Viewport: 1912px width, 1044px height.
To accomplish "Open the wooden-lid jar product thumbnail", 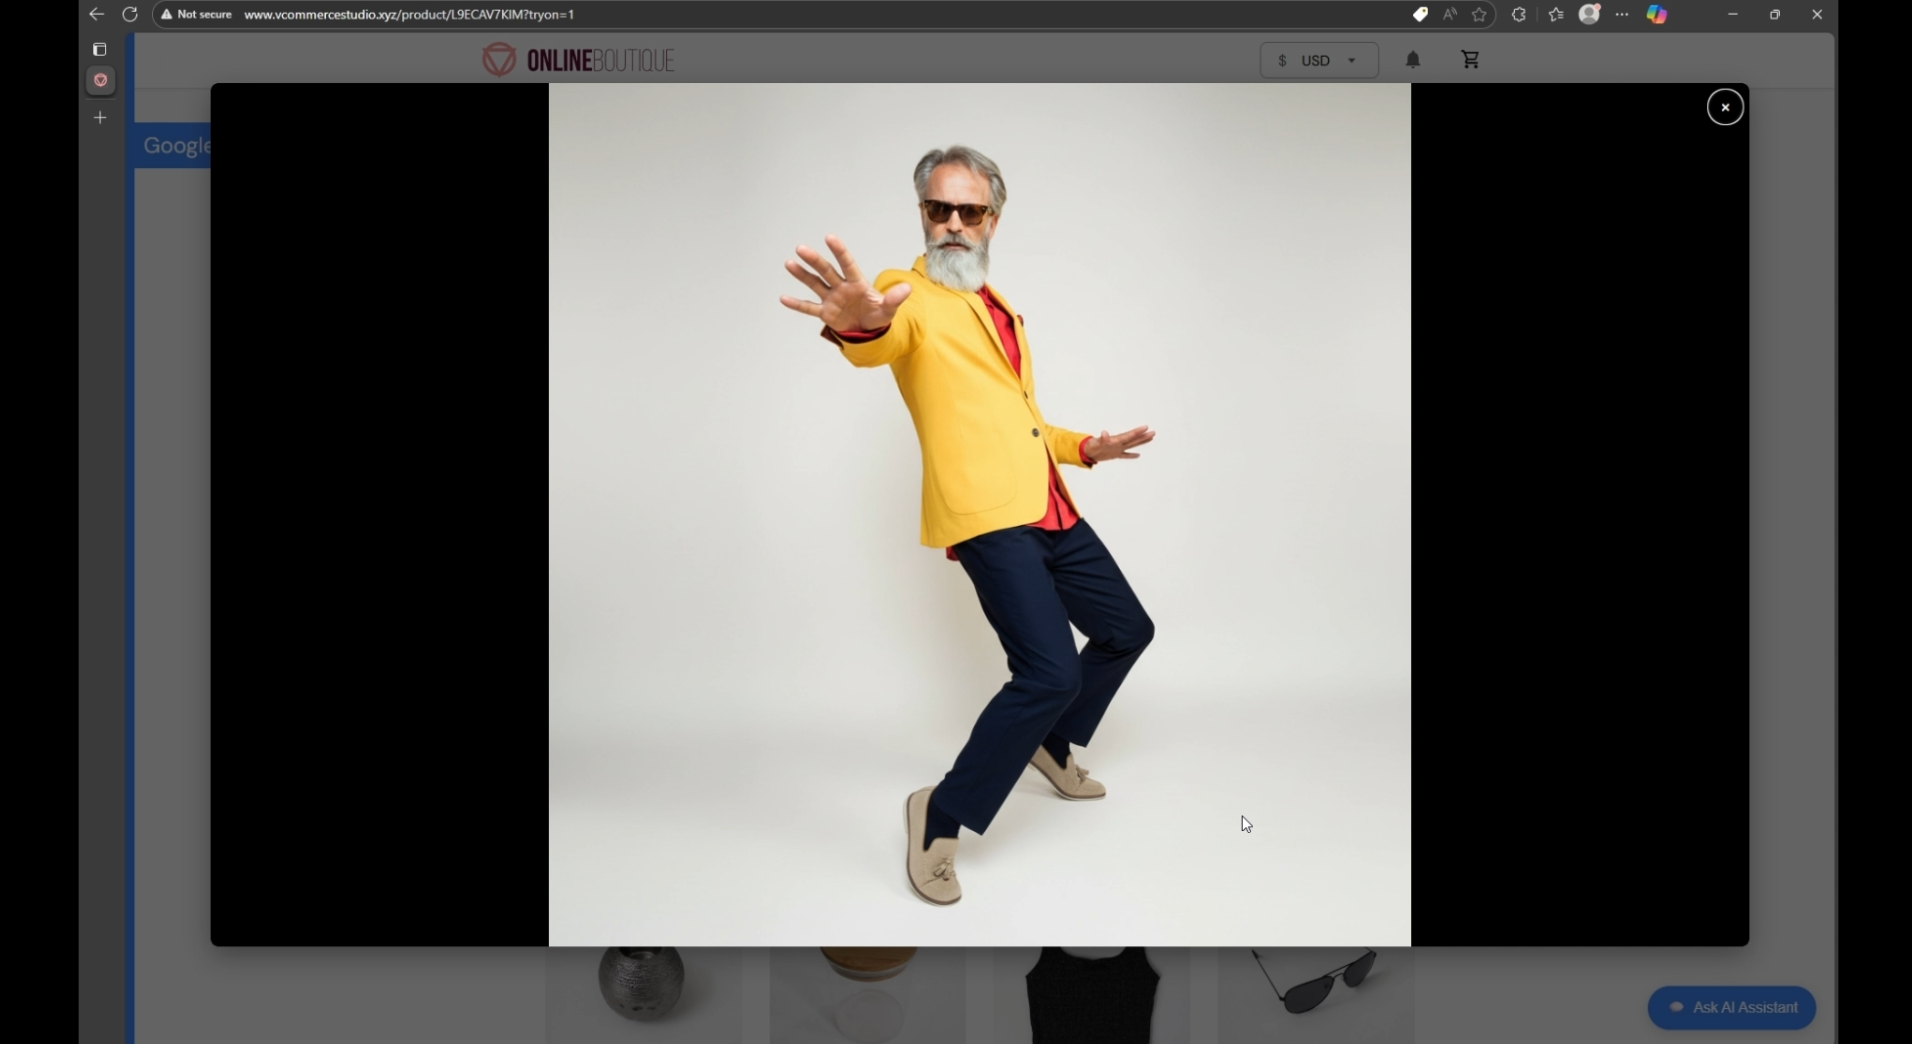I will point(867,995).
